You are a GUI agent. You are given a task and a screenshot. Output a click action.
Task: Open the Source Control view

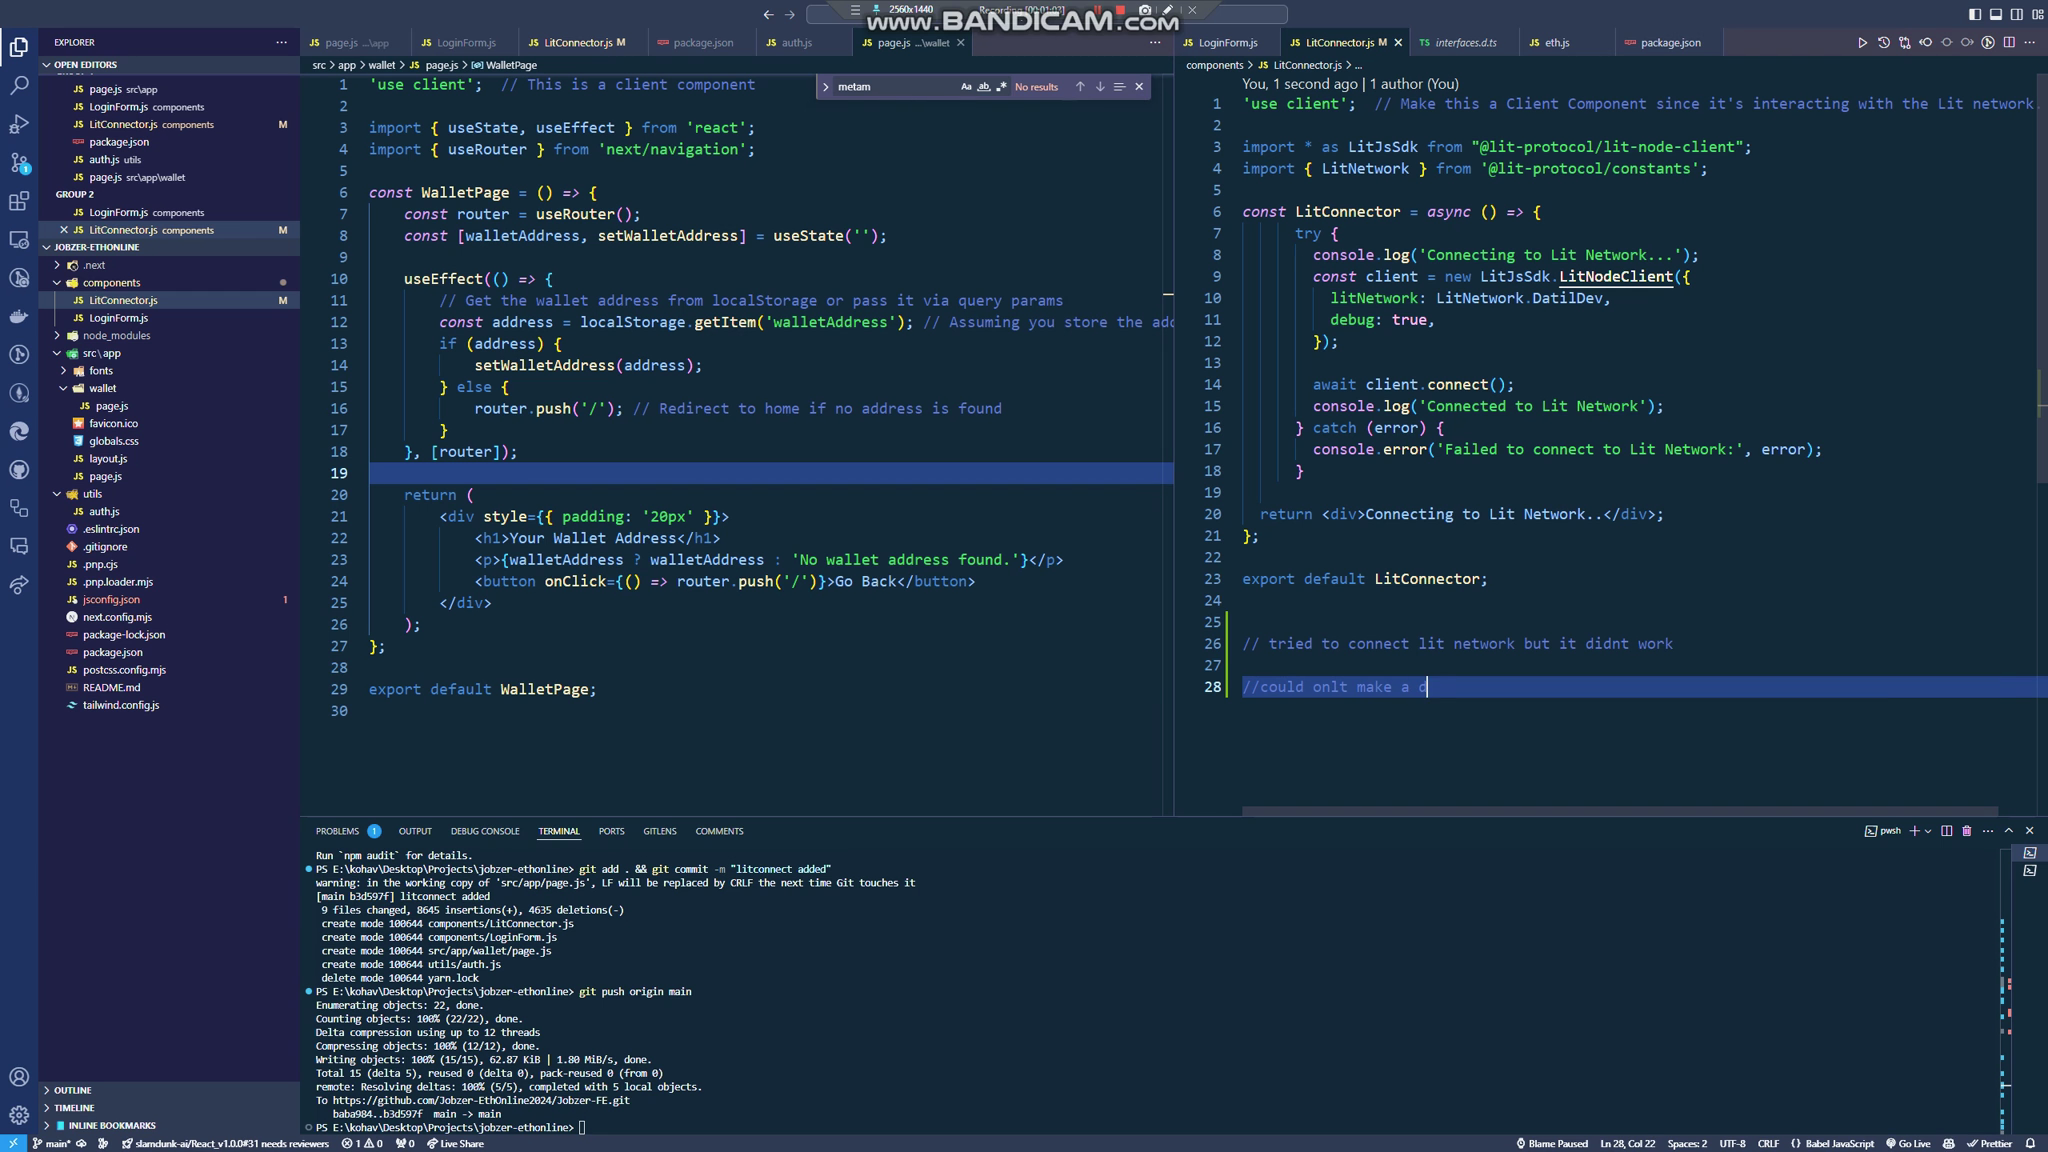[x=19, y=163]
